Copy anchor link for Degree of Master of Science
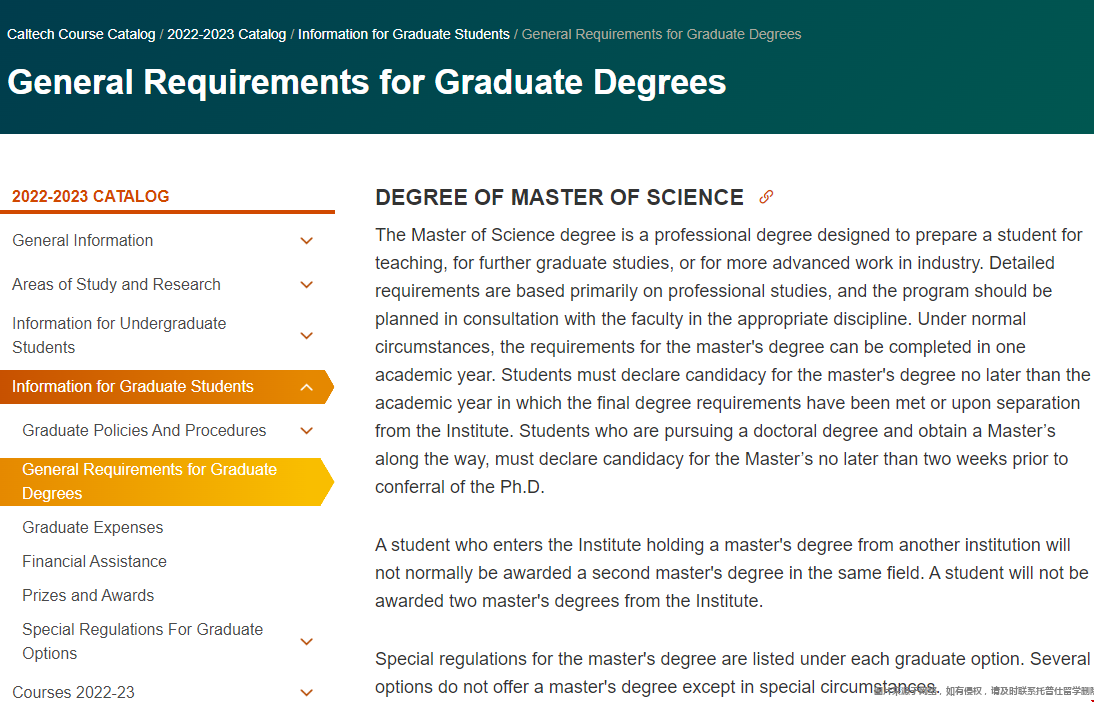The image size is (1094, 702). (x=766, y=197)
